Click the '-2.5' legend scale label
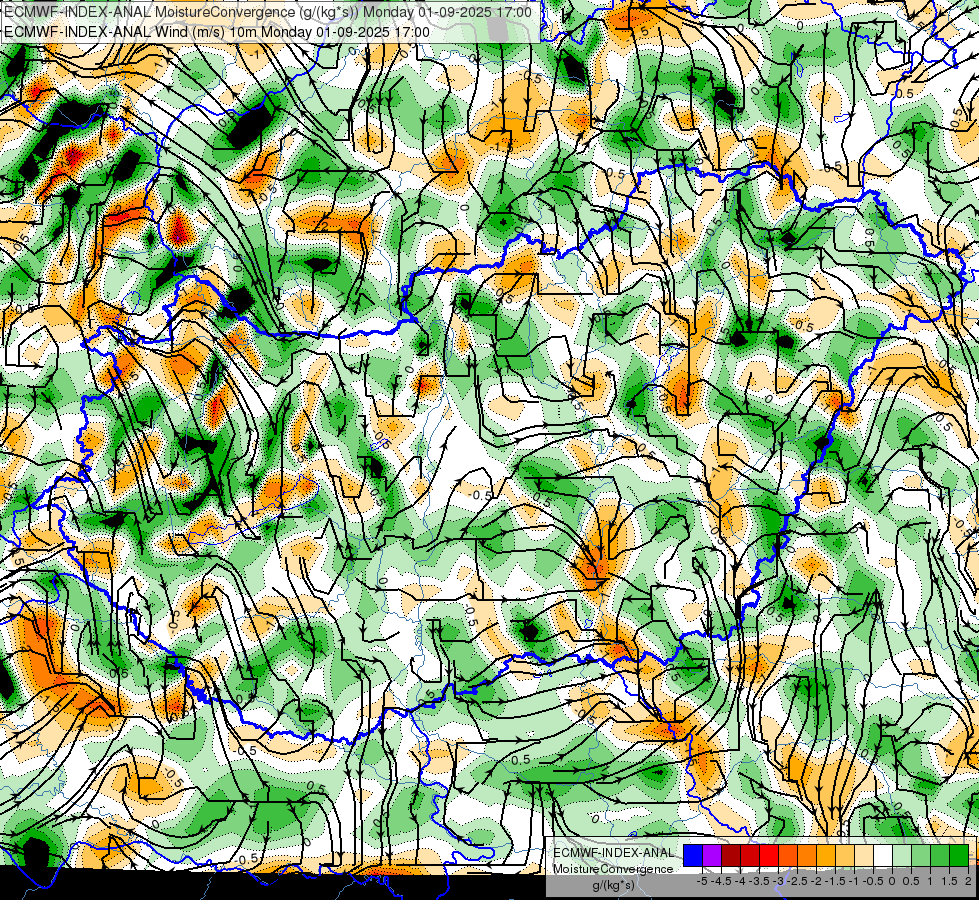The height and width of the screenshot is (900, 979). click(797, 881)
